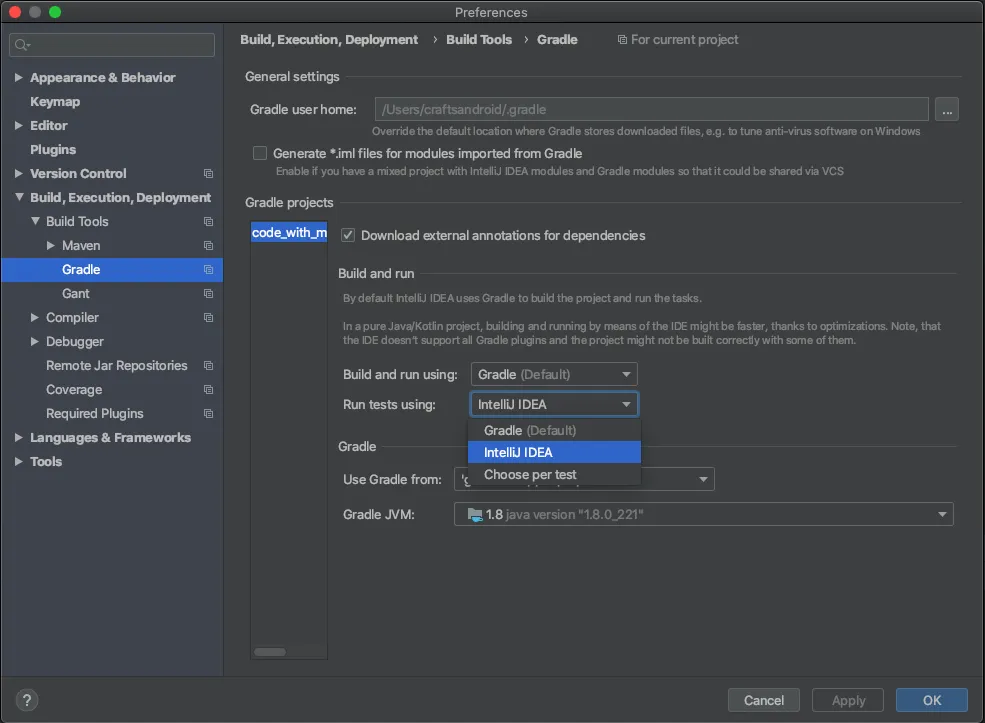Click the project-level icon beside Gradle
The height and width of the screenshot is (723, 985).
208,270
